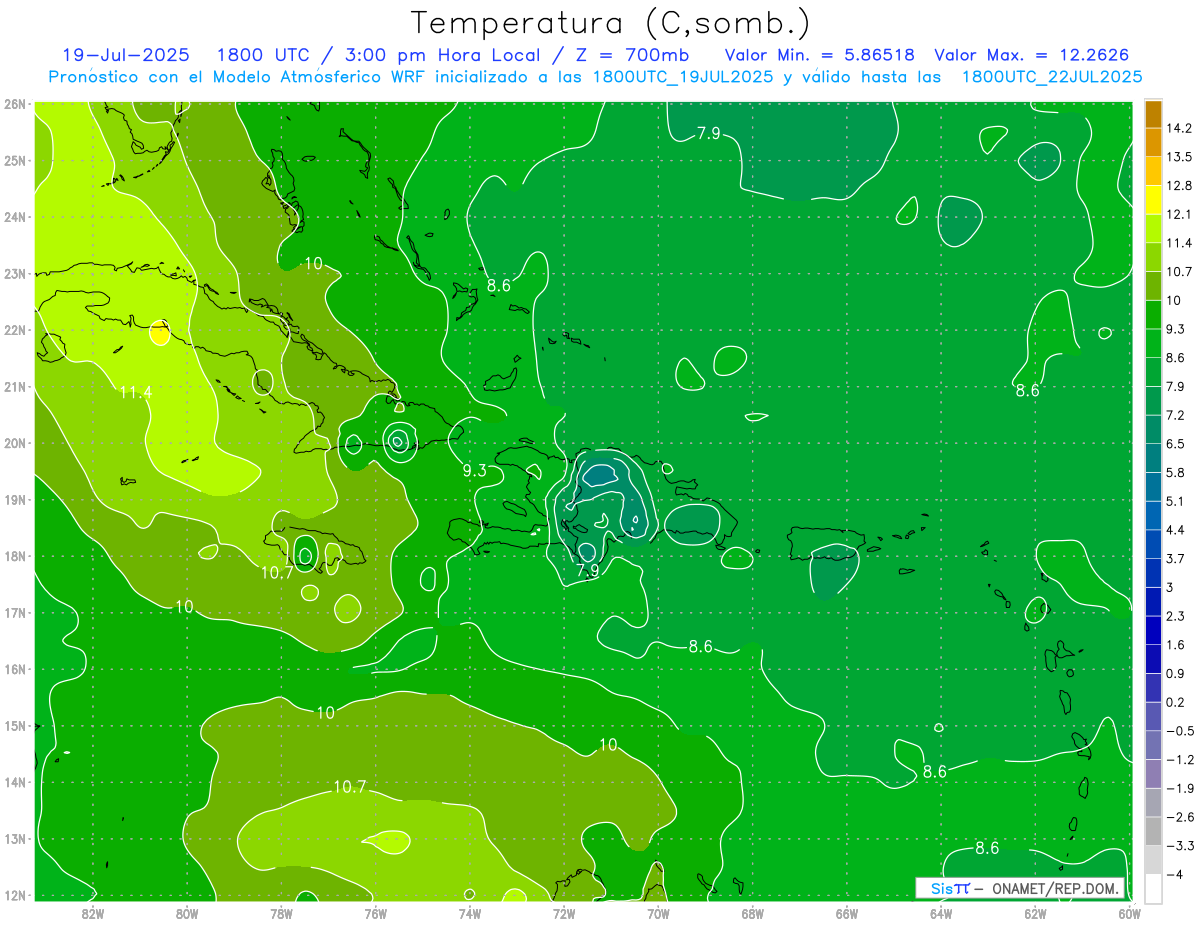Click the '8.6' contour label near 13N 63W
Image resolution: width=1200 pixels, height=927 pixels.
coord(987,848)
